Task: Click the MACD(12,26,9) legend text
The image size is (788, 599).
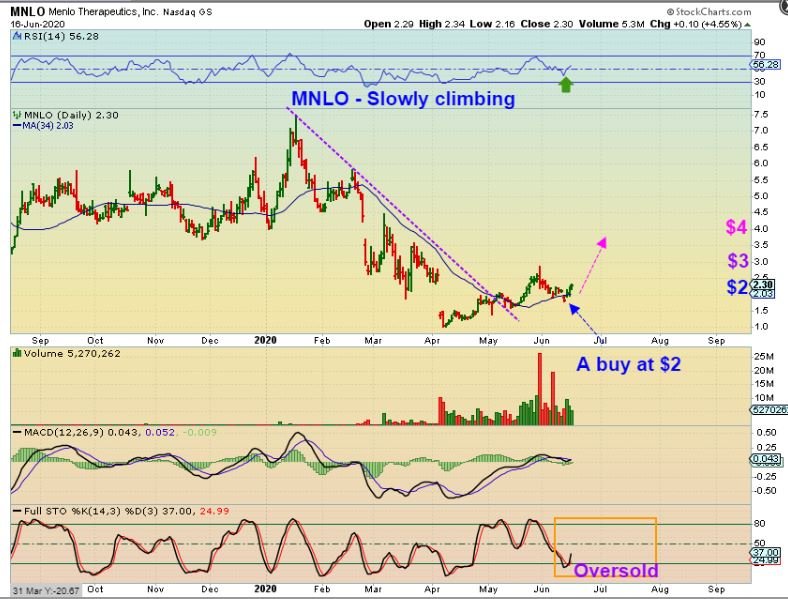Action: 64,432
